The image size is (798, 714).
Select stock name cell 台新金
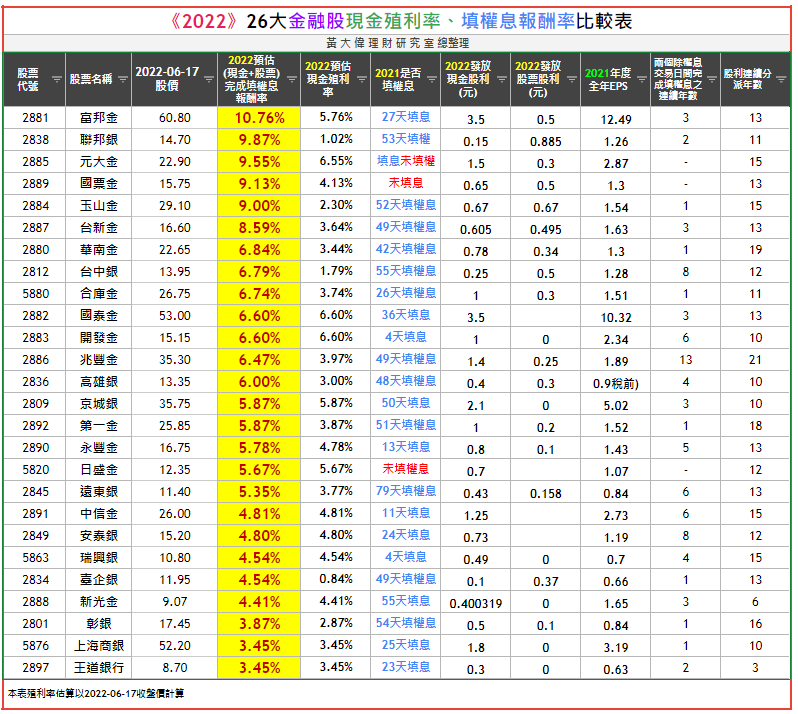[x=99, y=227]
